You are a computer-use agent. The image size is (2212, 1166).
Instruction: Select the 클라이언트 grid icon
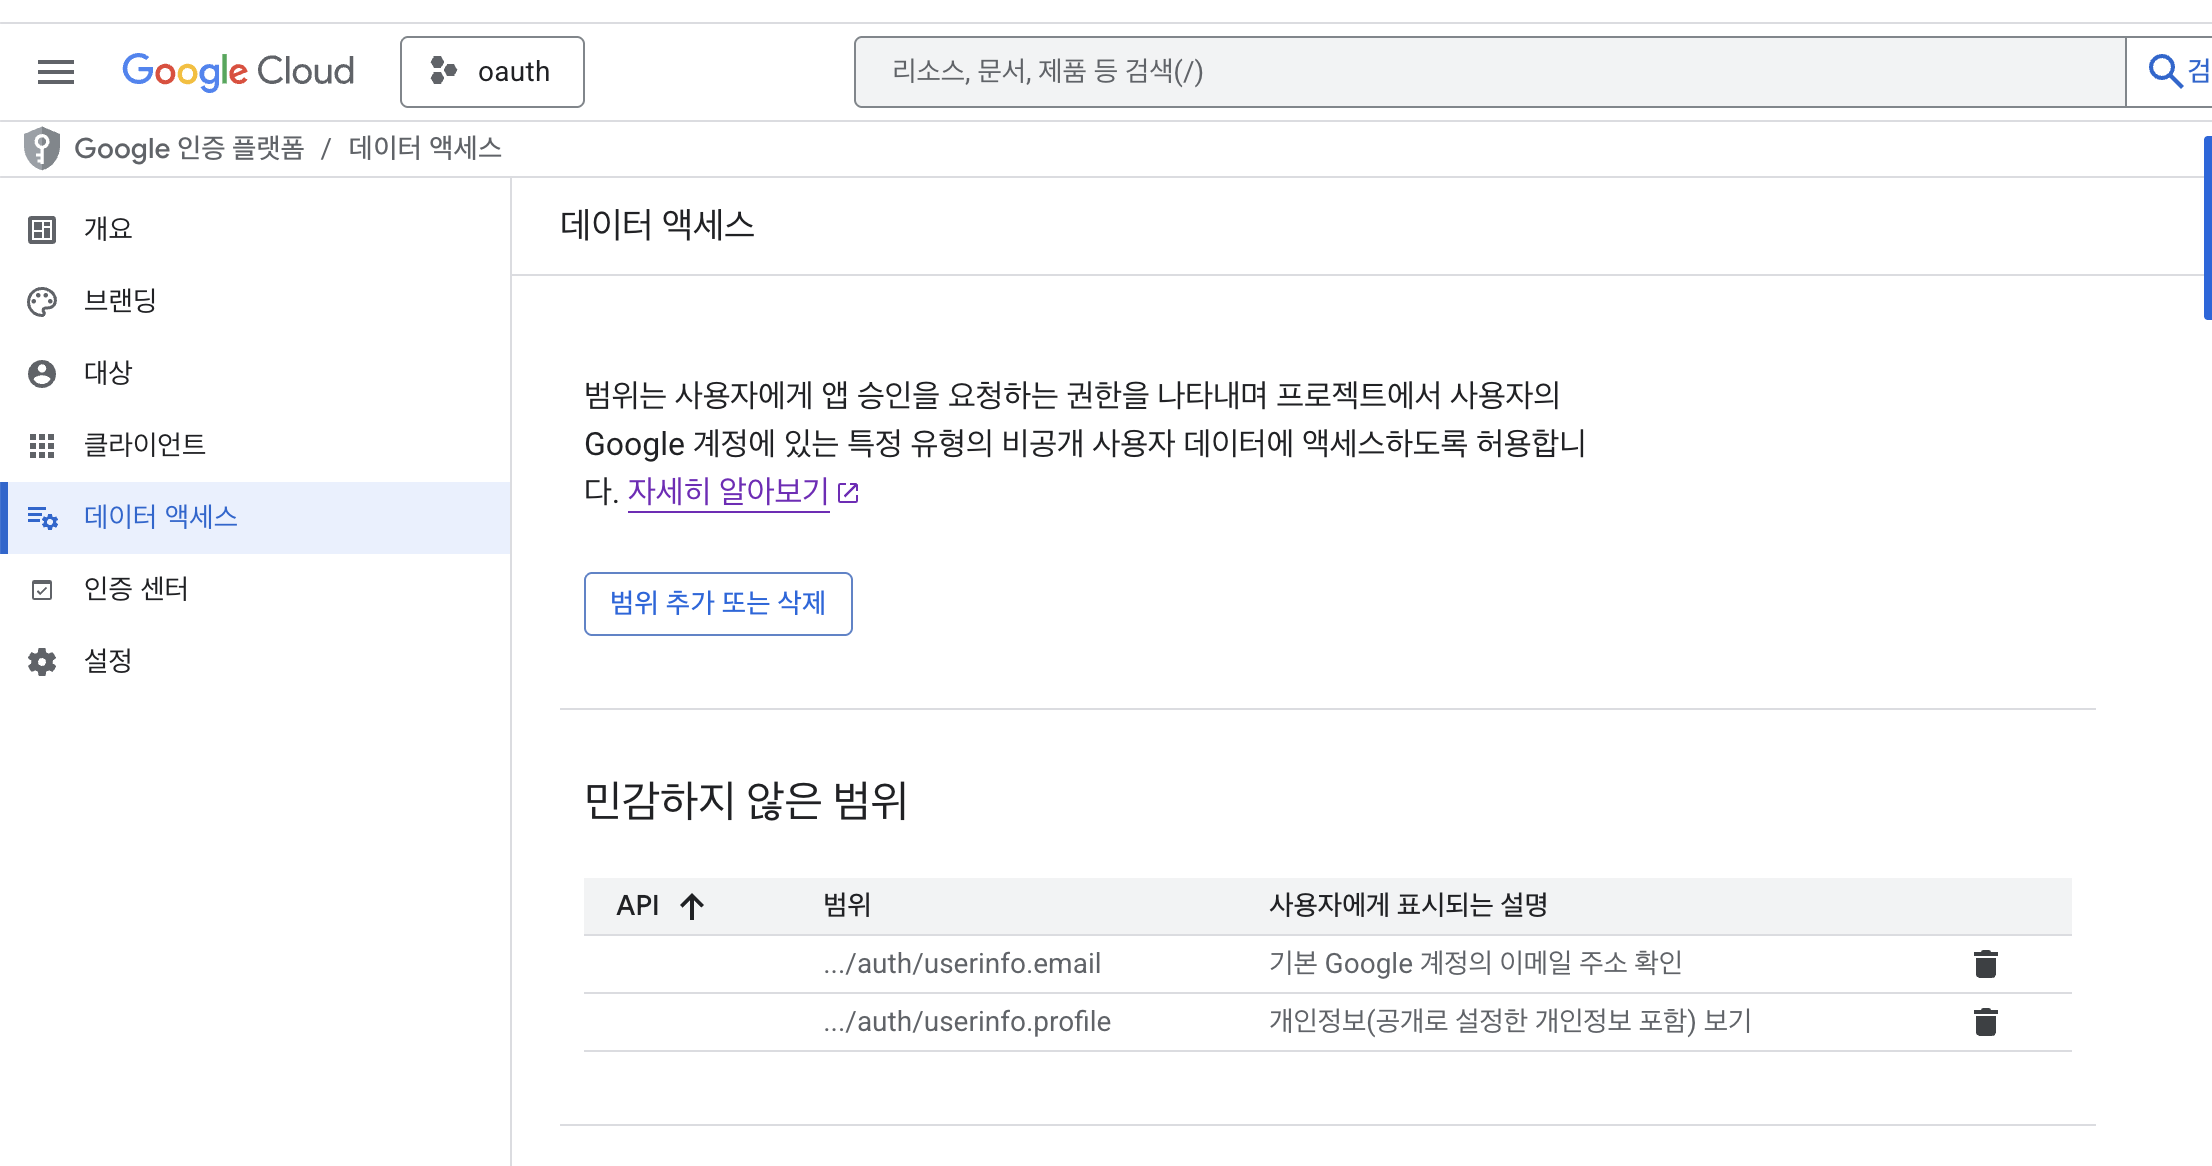point(42,445)
